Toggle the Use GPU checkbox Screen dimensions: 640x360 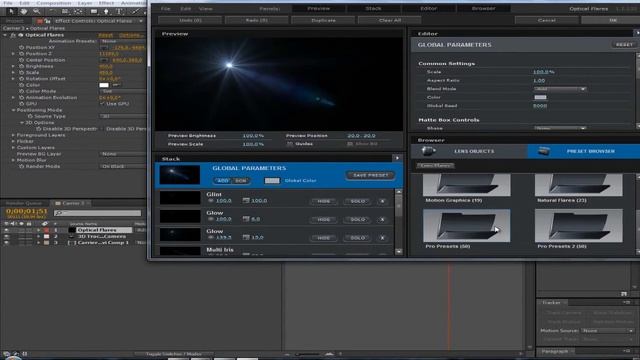(102, 104)
